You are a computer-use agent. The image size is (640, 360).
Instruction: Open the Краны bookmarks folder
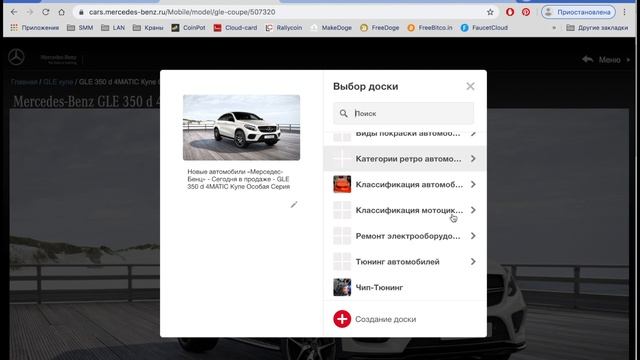pos(148,28)
